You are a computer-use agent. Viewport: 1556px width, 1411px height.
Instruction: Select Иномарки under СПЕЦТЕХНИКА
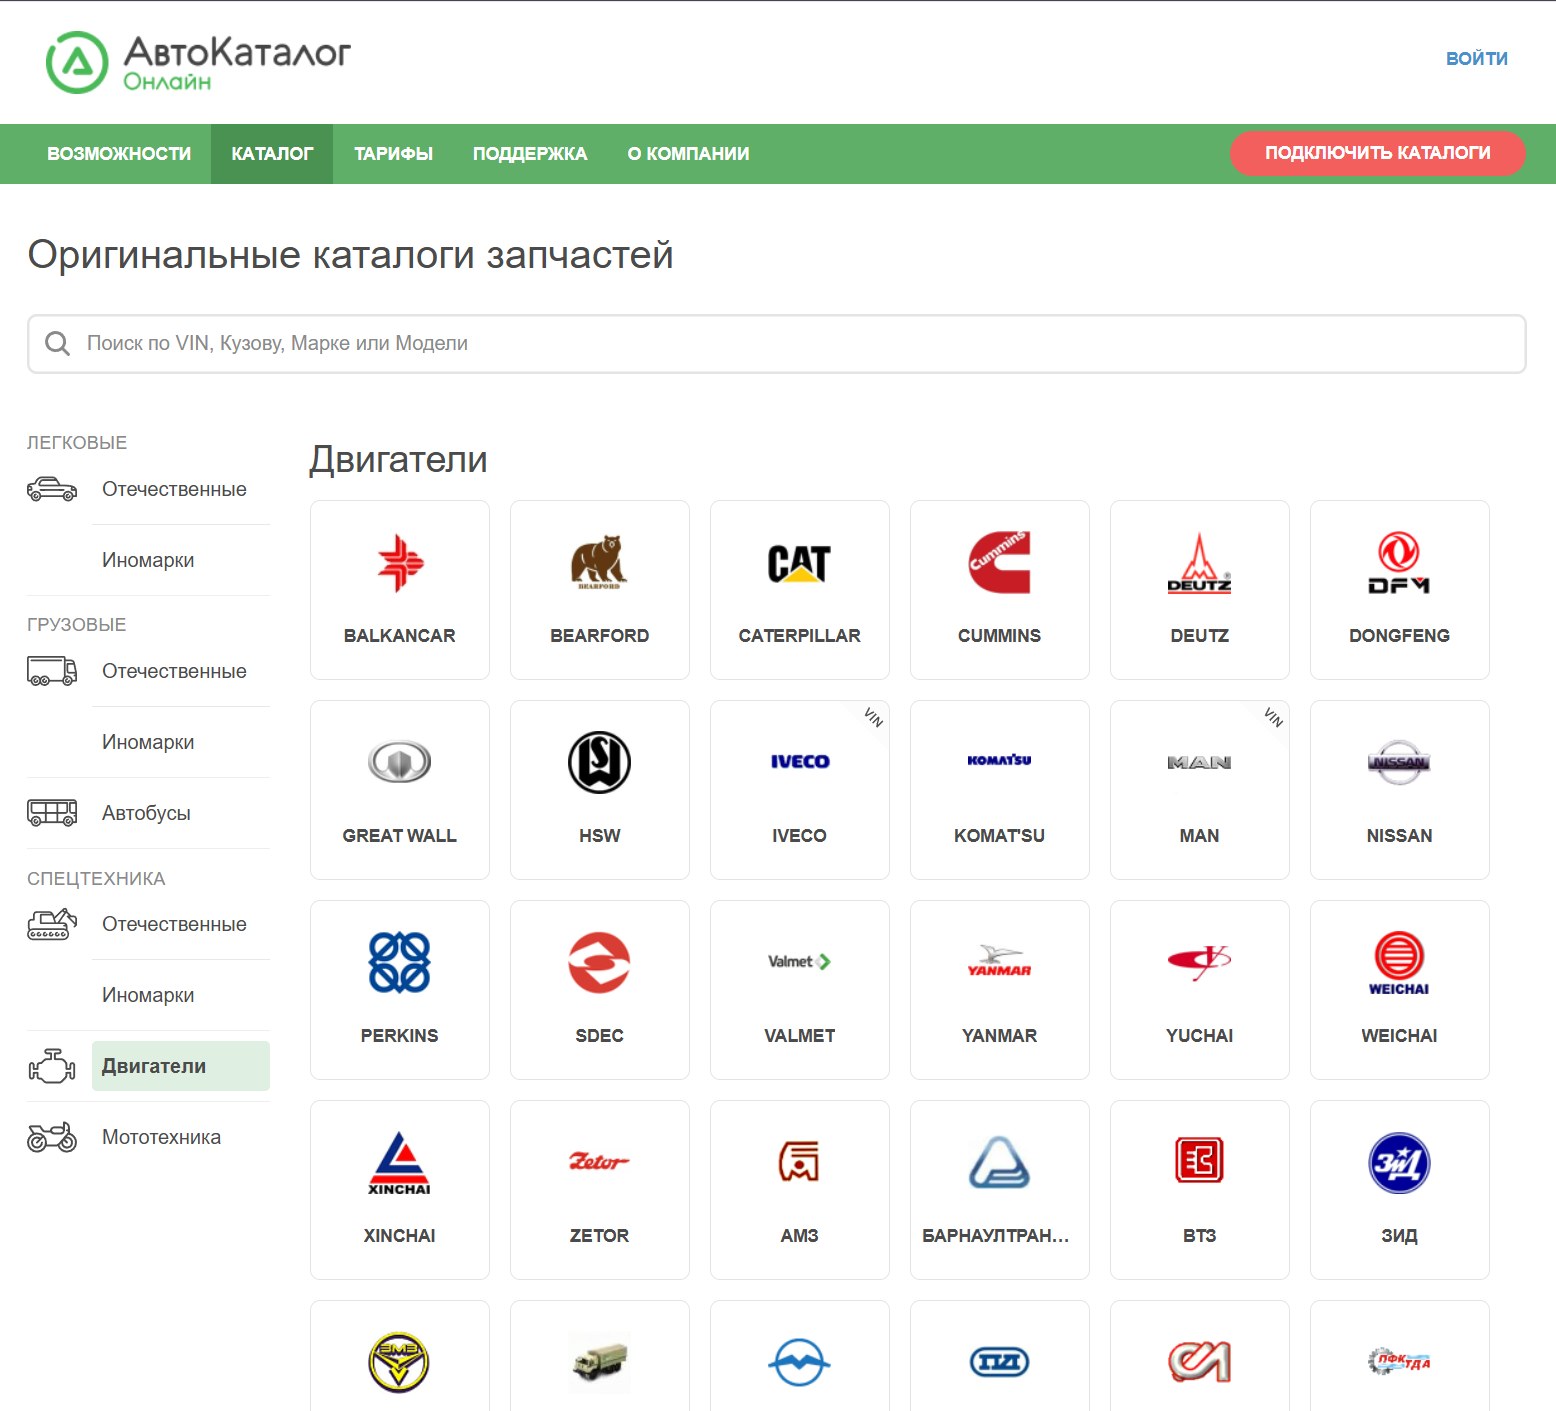click(148, 995)
